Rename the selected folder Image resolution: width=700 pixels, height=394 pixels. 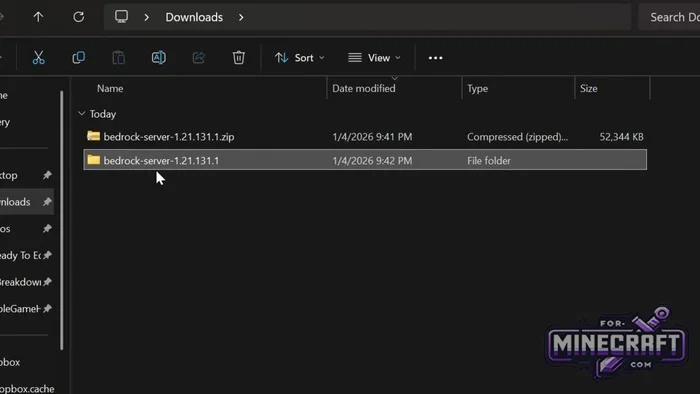point(158,58)
